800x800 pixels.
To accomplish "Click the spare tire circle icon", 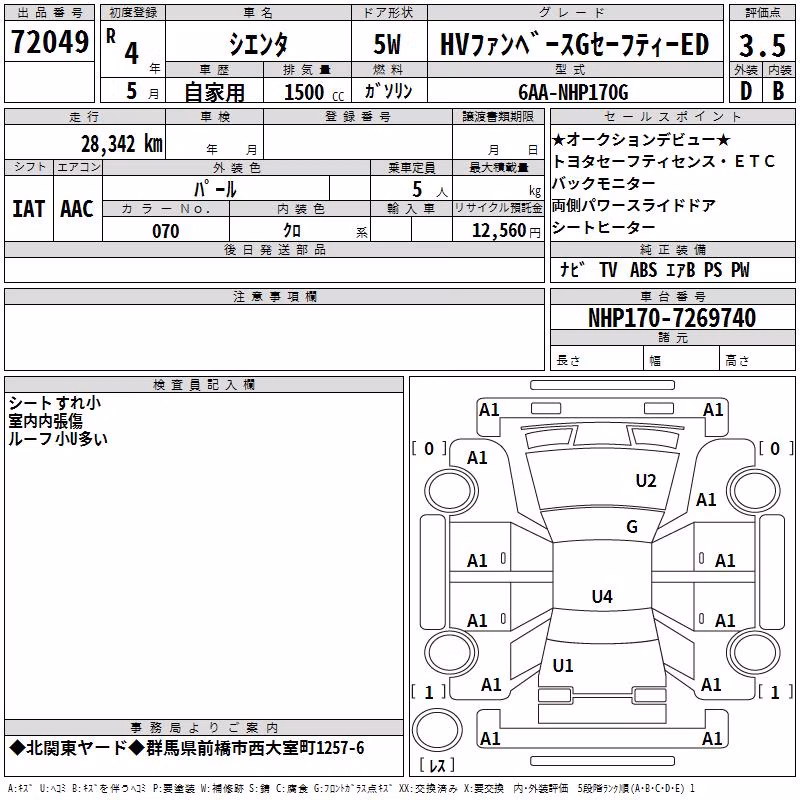I will pos(437,730).
